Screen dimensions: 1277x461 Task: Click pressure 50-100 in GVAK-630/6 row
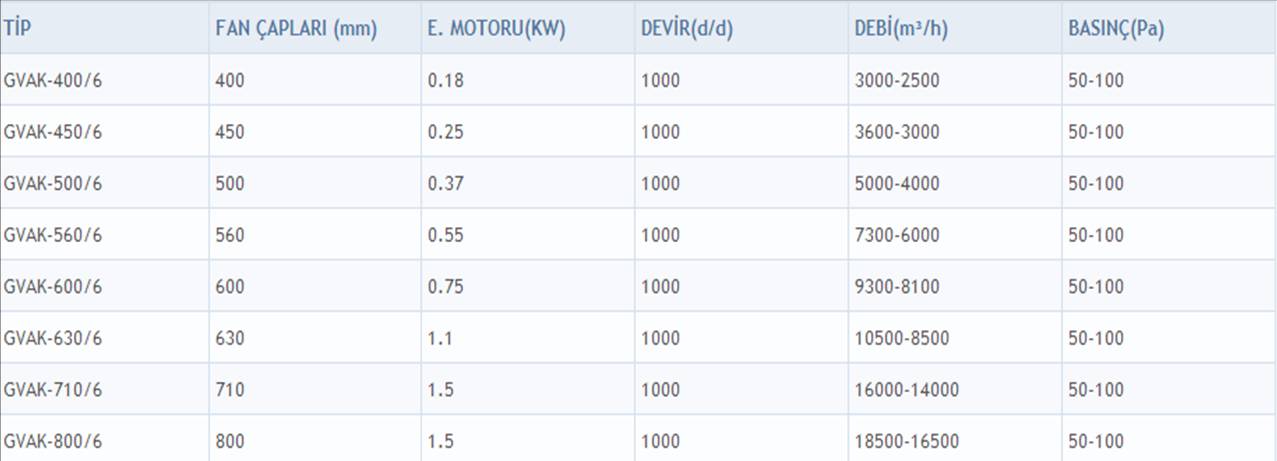click(1096, 338)
